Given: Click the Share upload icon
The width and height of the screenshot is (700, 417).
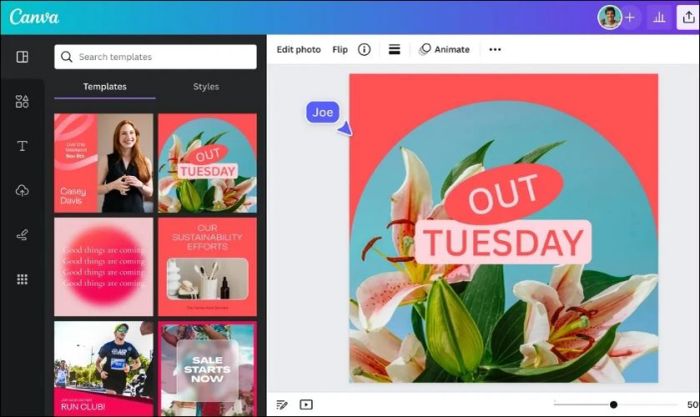Looking at the screenshot, I should point(688,17).
